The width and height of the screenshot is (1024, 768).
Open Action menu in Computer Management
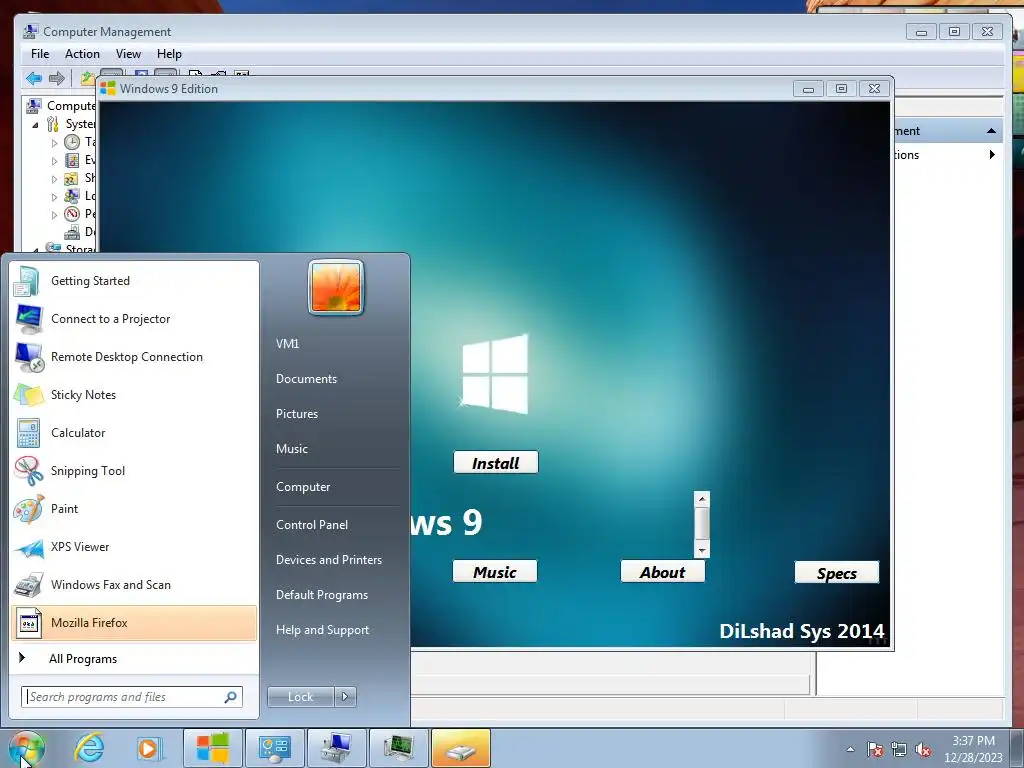(x=82, y=54)
